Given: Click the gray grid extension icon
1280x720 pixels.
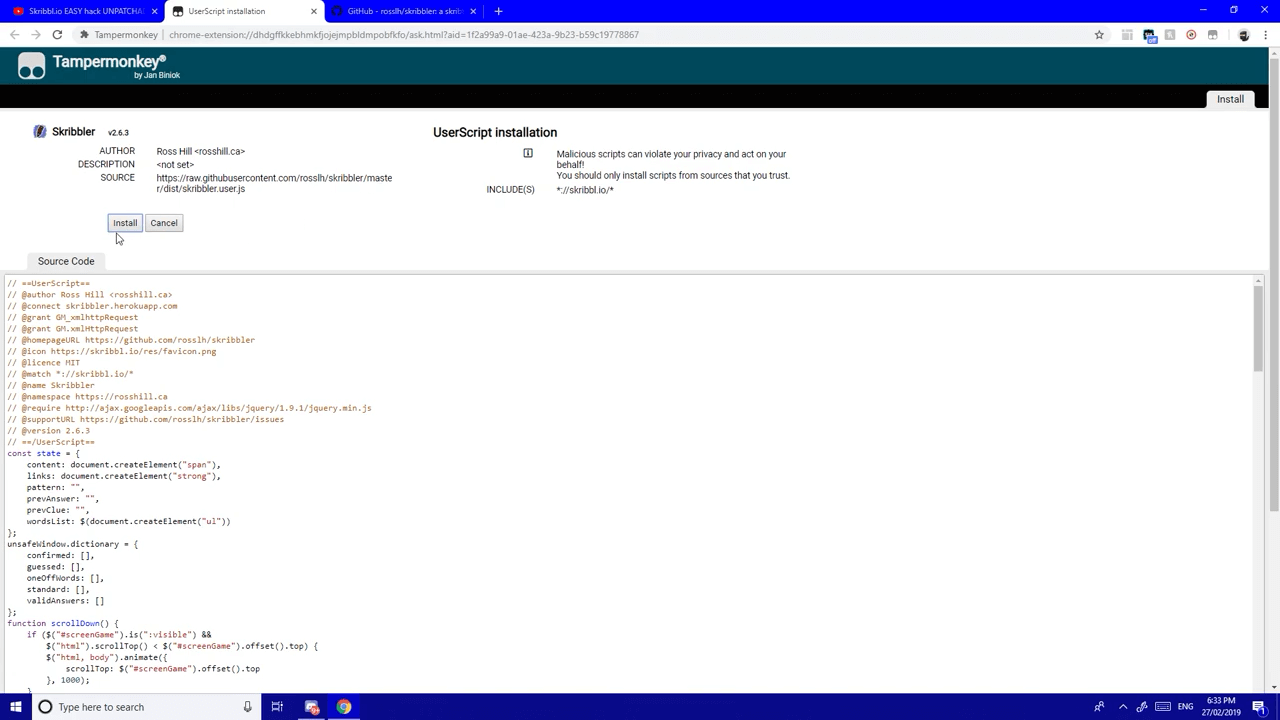Looking at the screenshot, I should point(1127,35).
